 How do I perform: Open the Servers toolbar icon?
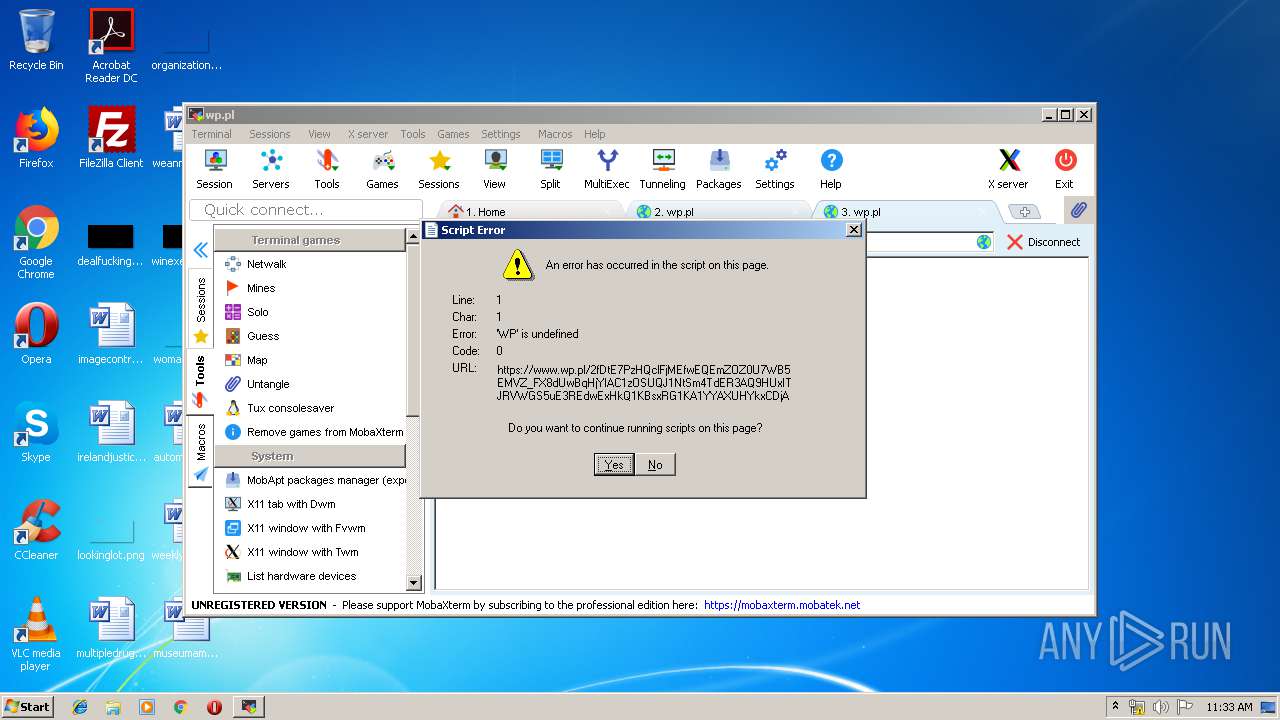tap(270, 169)
